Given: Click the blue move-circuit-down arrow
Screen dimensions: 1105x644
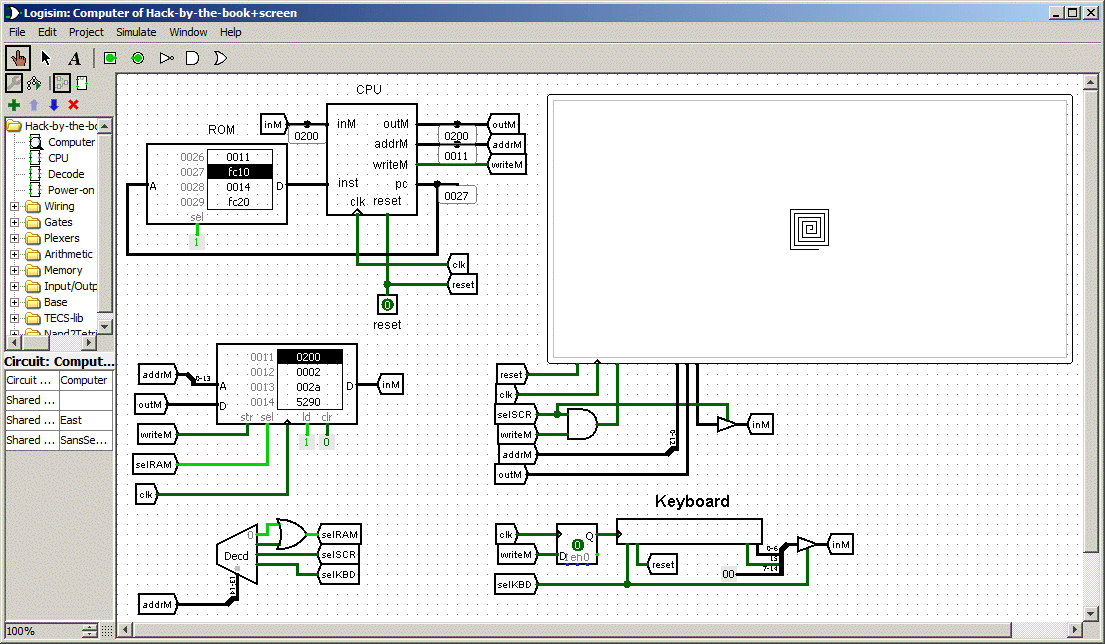Looking at the screenshot, I should coord(54,105).
